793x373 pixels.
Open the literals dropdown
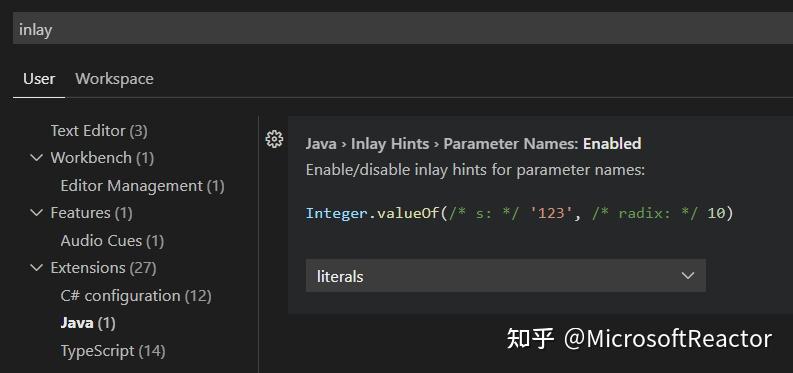506,275
